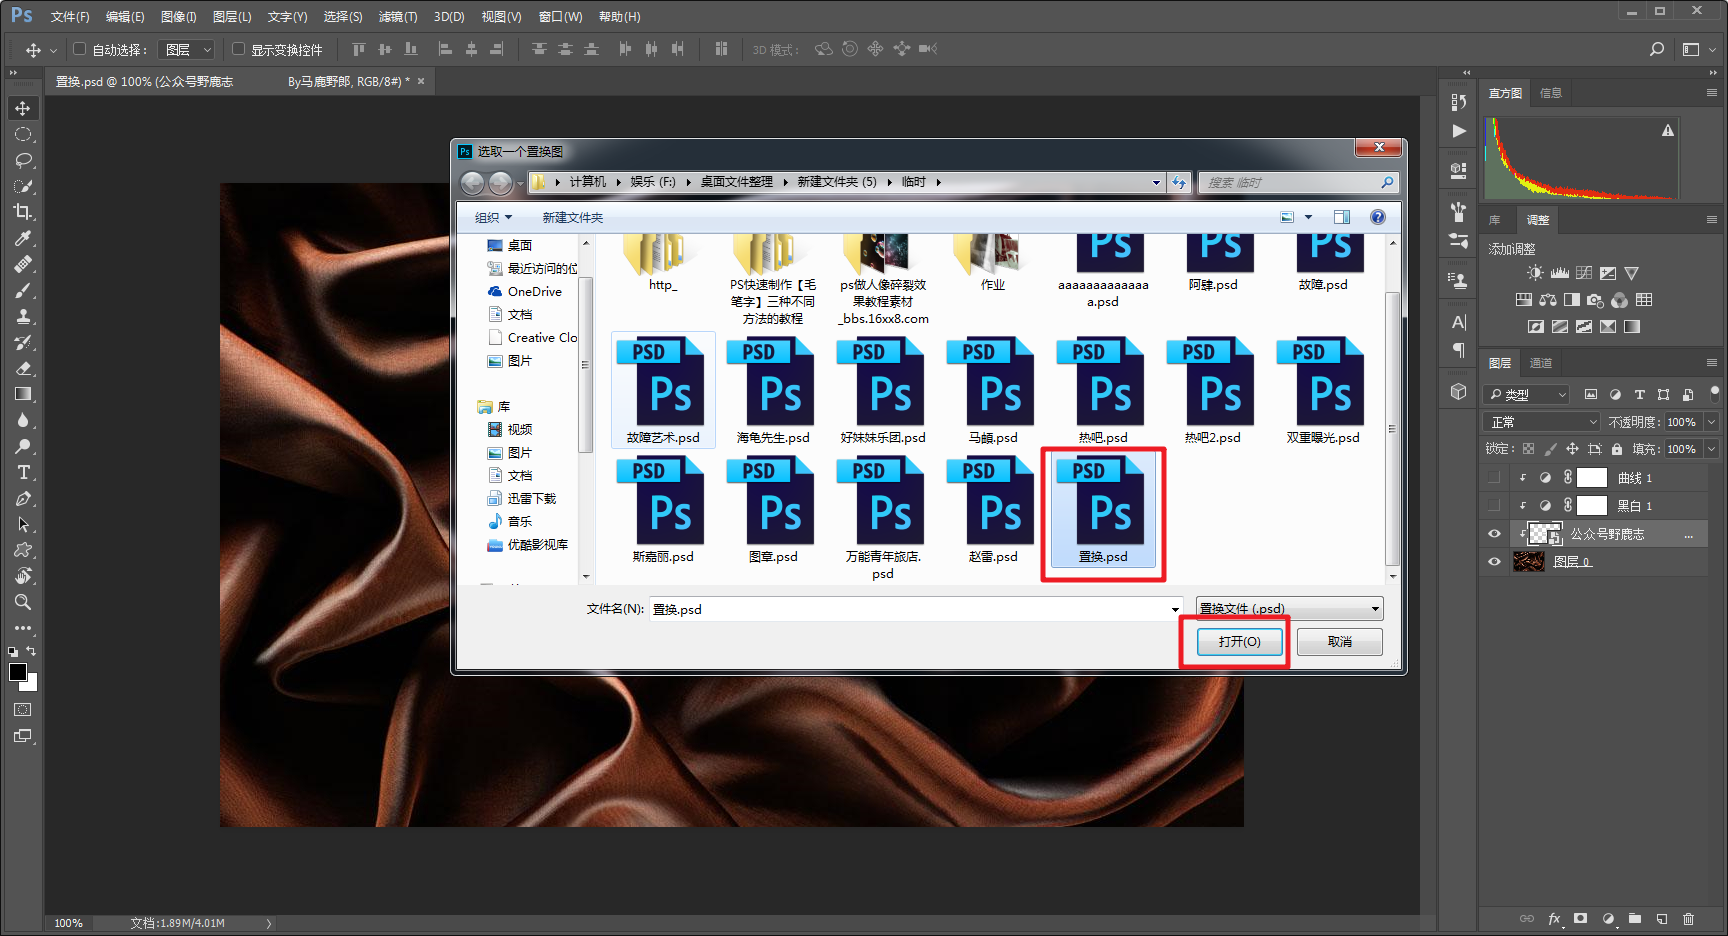Hide the 公众号野鹿志 layer
Screen dimensions: 1728x936
[x=1494, y=534]
